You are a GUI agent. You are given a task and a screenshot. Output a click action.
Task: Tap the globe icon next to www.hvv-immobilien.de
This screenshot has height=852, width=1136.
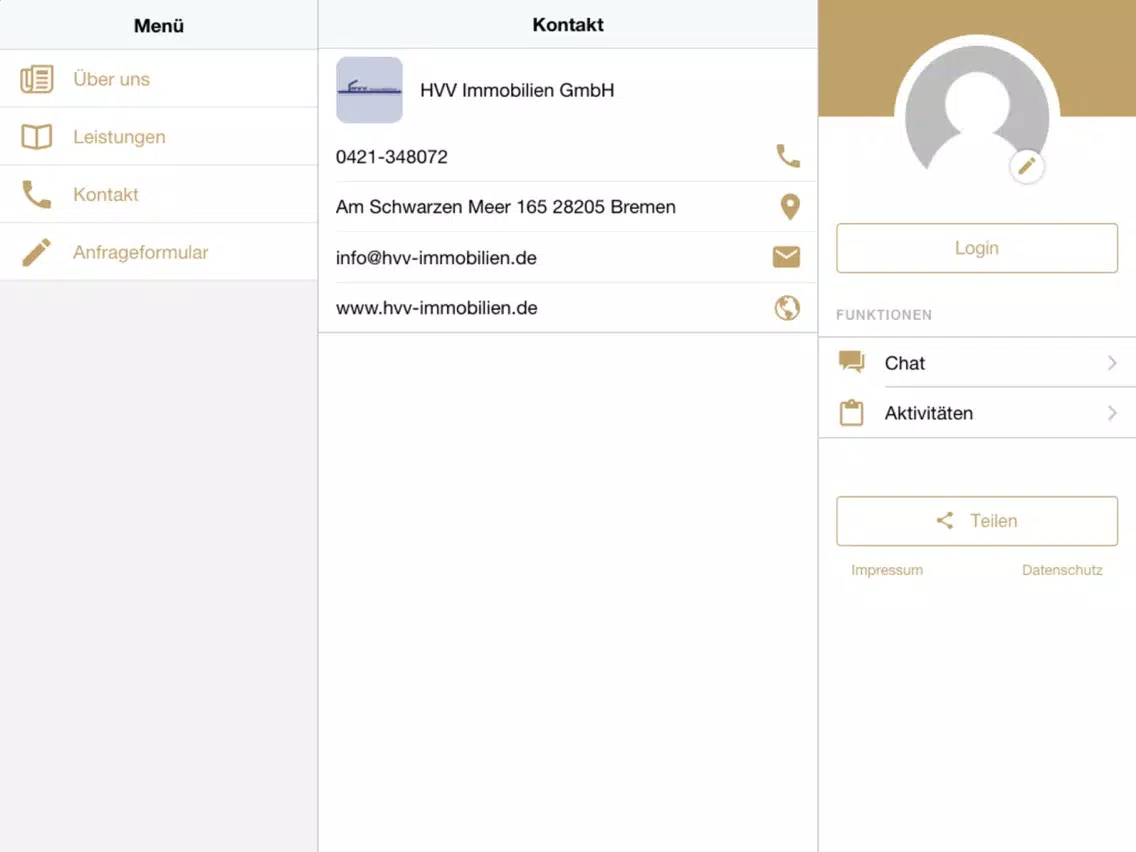click(787, 308)
